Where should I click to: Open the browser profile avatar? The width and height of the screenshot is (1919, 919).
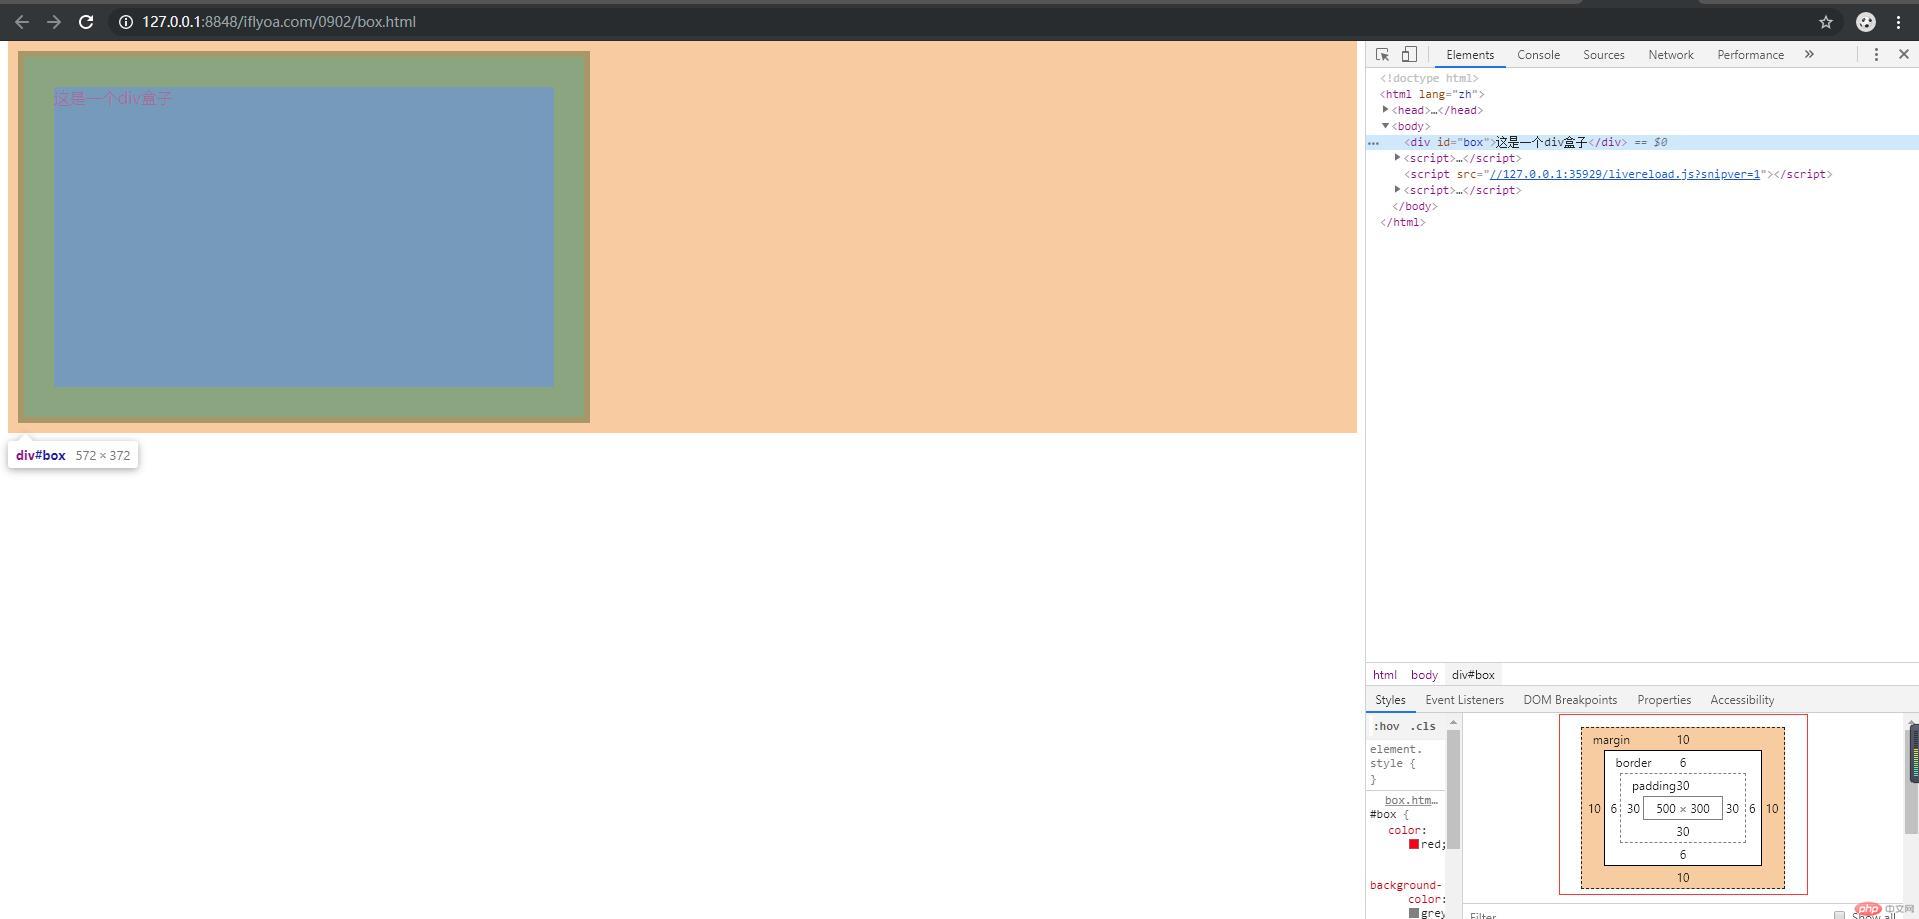(1866, 22)
